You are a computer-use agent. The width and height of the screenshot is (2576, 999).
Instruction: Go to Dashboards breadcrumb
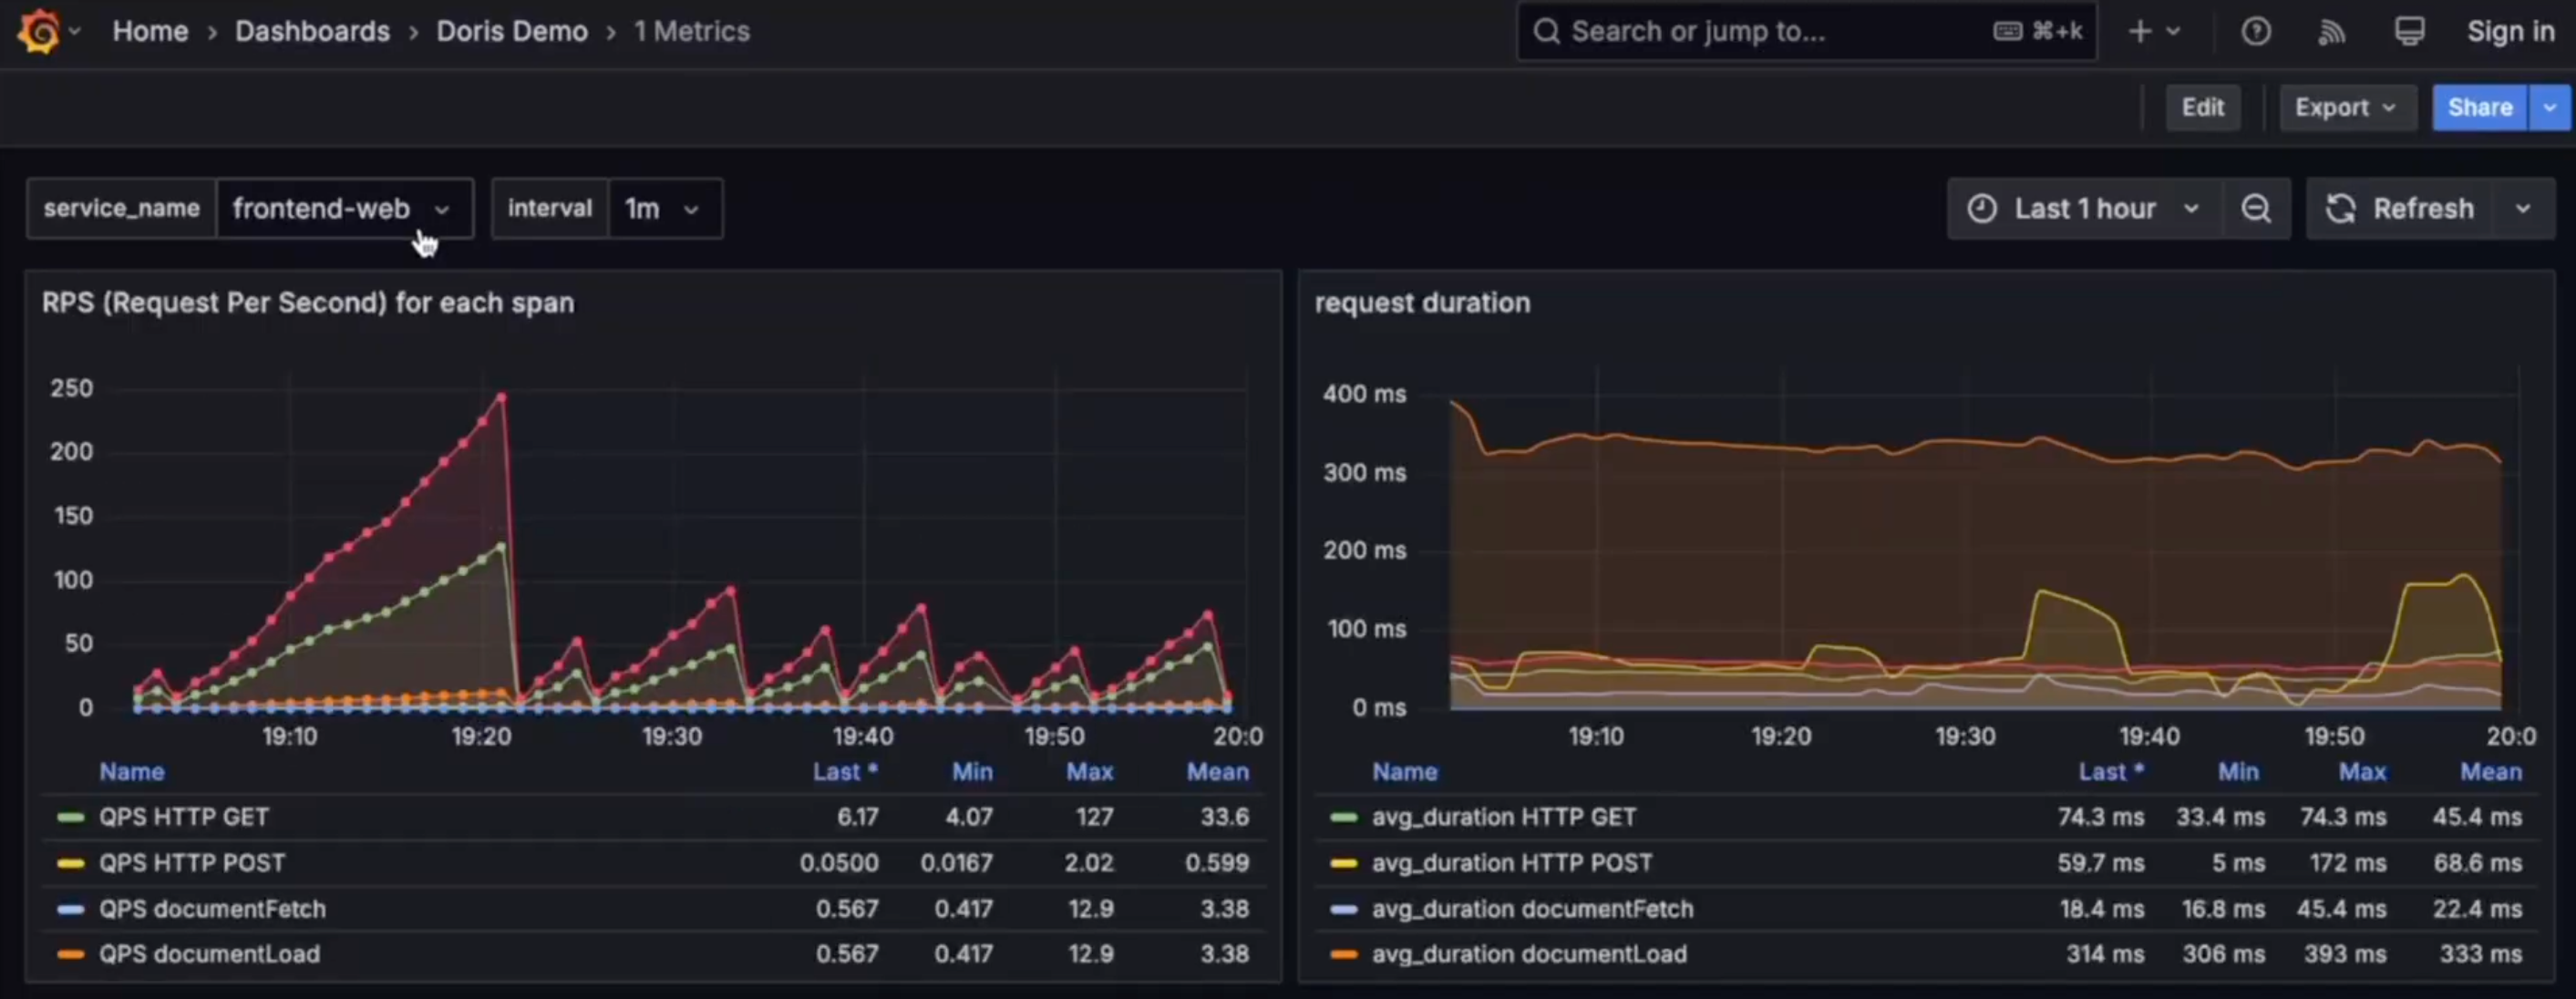(312, 31)
